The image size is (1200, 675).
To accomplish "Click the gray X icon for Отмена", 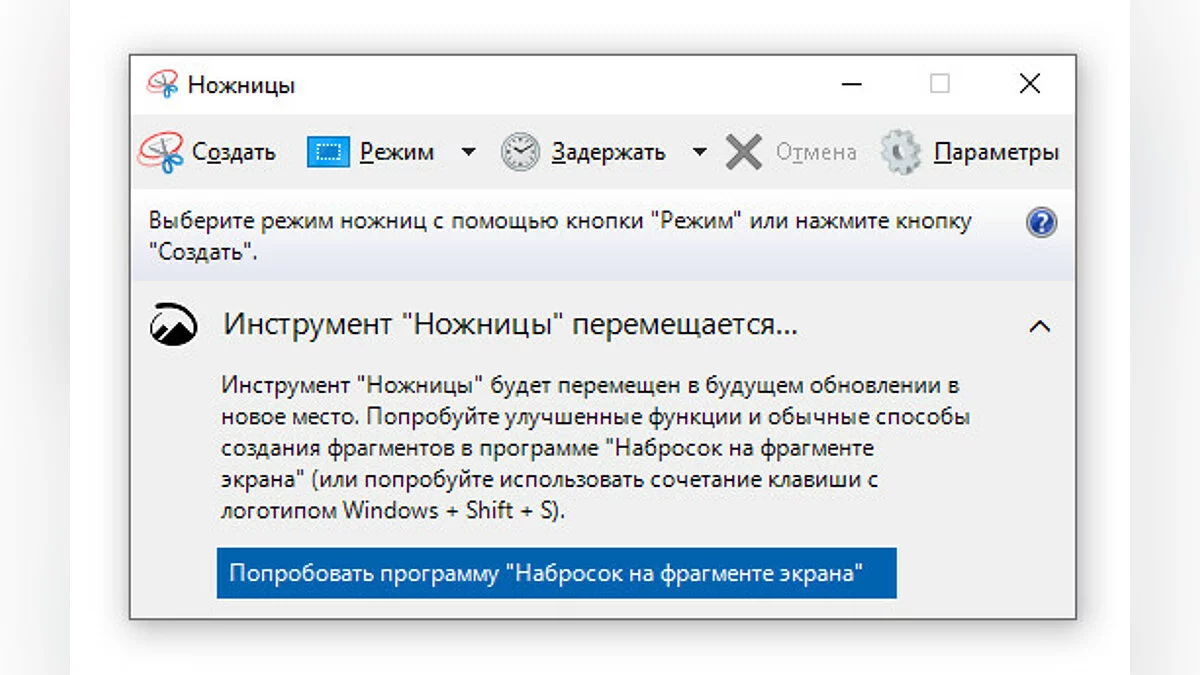I will tap(744, 152).
